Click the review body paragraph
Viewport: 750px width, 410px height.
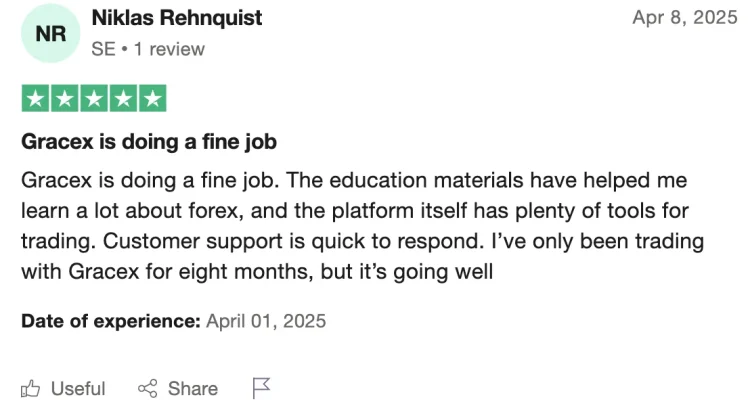pyautogui.click(x=362, y=226)
